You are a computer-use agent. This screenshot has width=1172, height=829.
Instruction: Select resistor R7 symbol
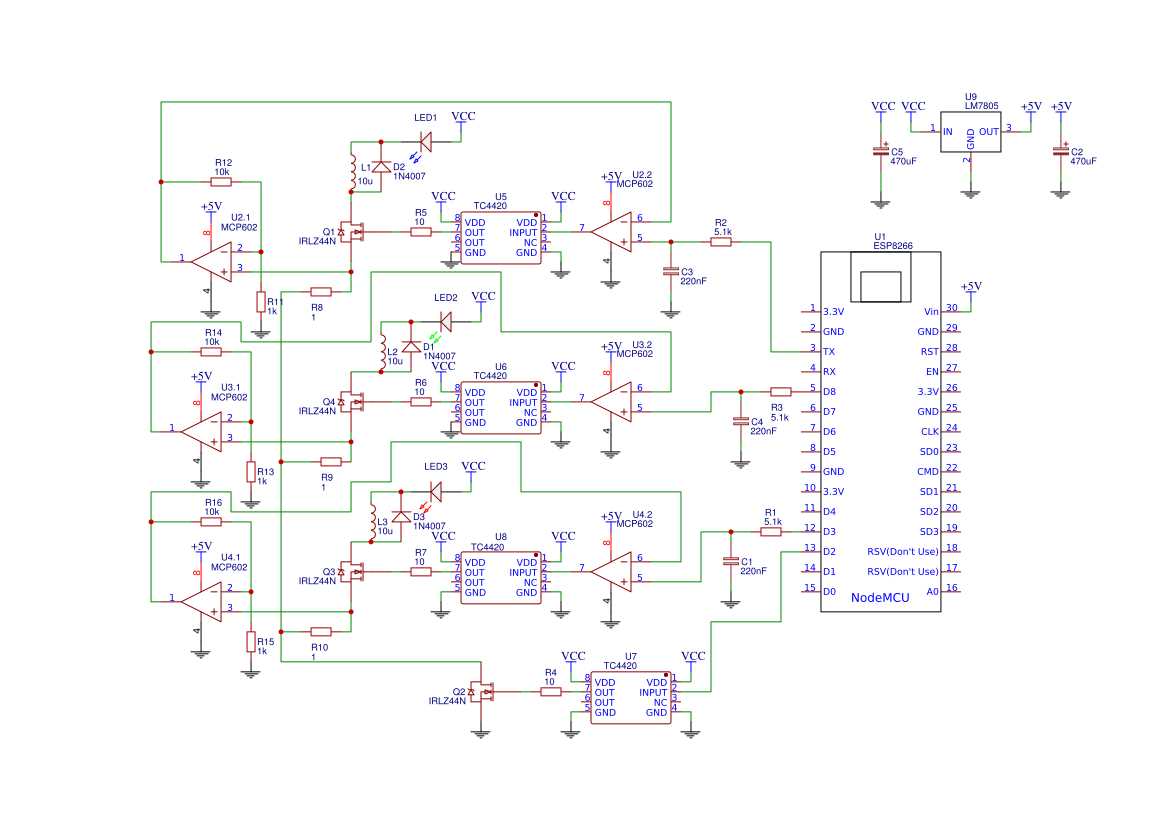point(421,572)
